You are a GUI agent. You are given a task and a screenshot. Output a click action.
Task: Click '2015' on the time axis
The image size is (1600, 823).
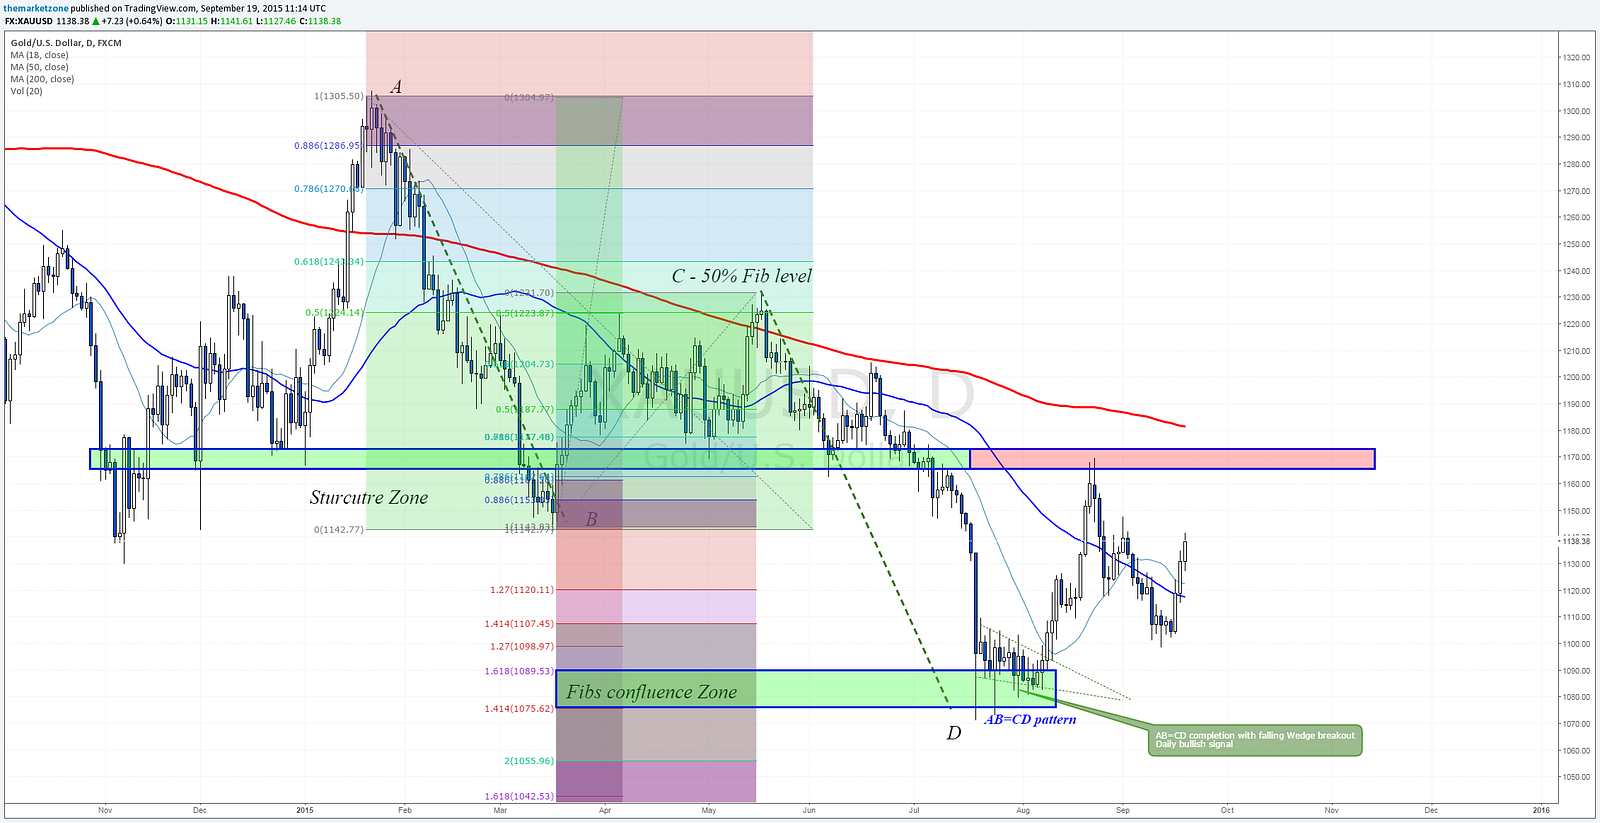click(304, 810)
